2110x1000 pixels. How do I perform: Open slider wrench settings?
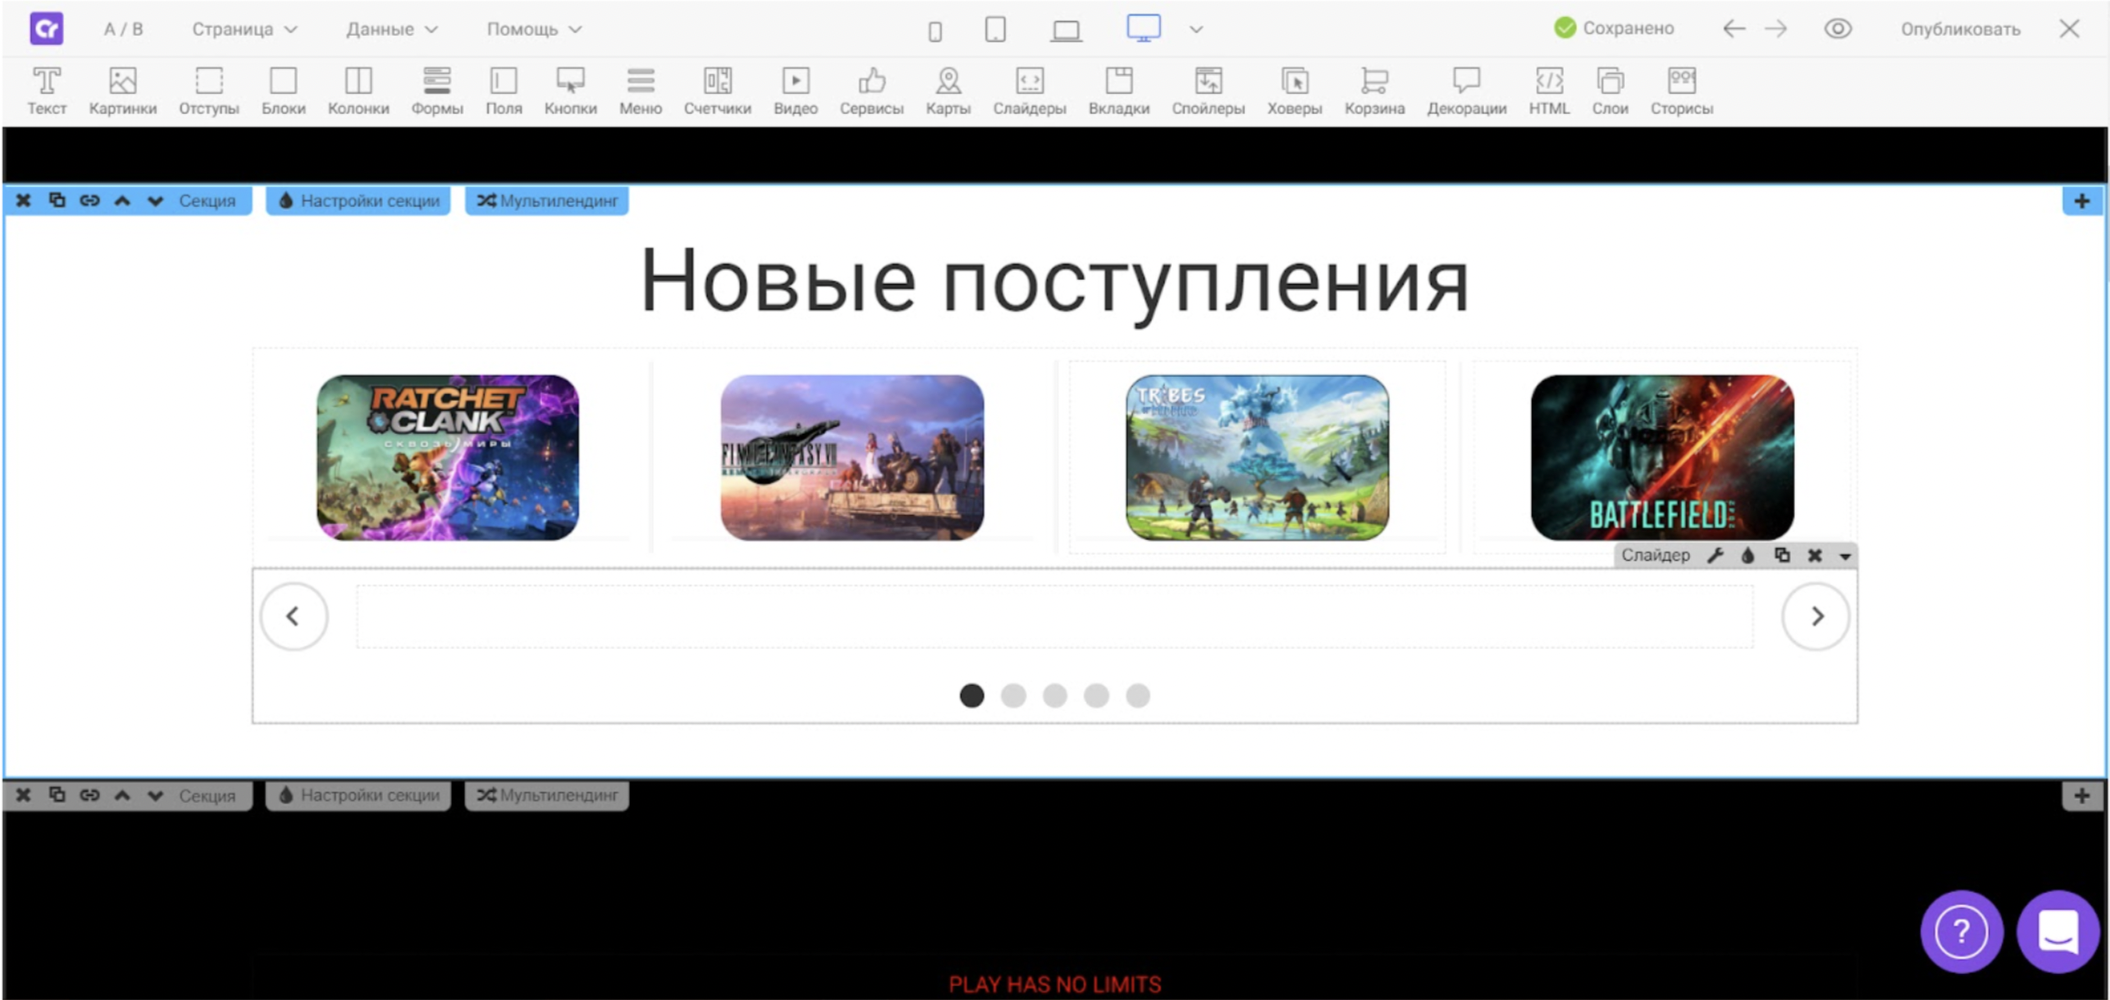[1715, 555]
